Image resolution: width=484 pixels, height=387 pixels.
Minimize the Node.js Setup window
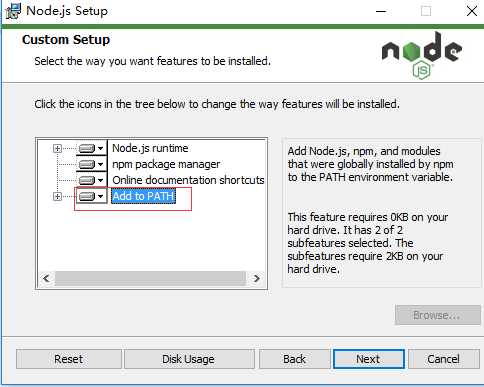[381, 11]
